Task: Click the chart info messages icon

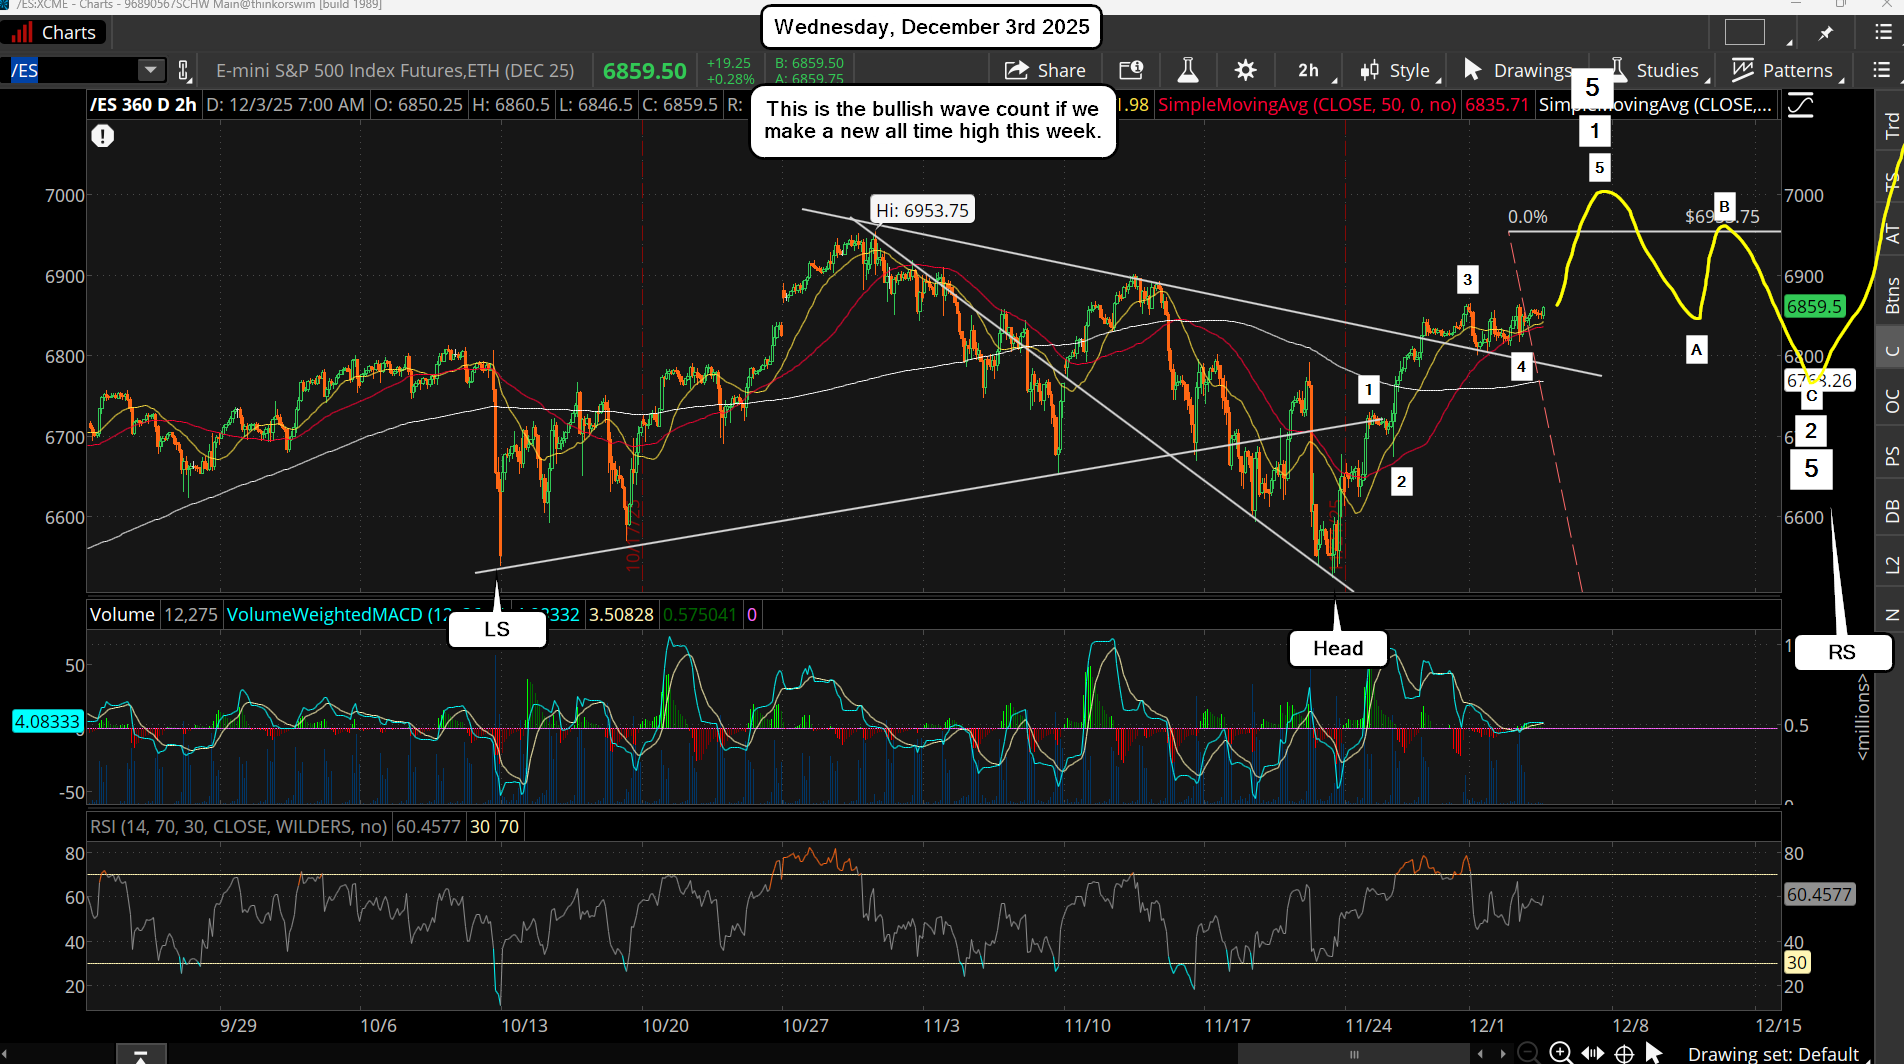Action: tap(1131, 70)
